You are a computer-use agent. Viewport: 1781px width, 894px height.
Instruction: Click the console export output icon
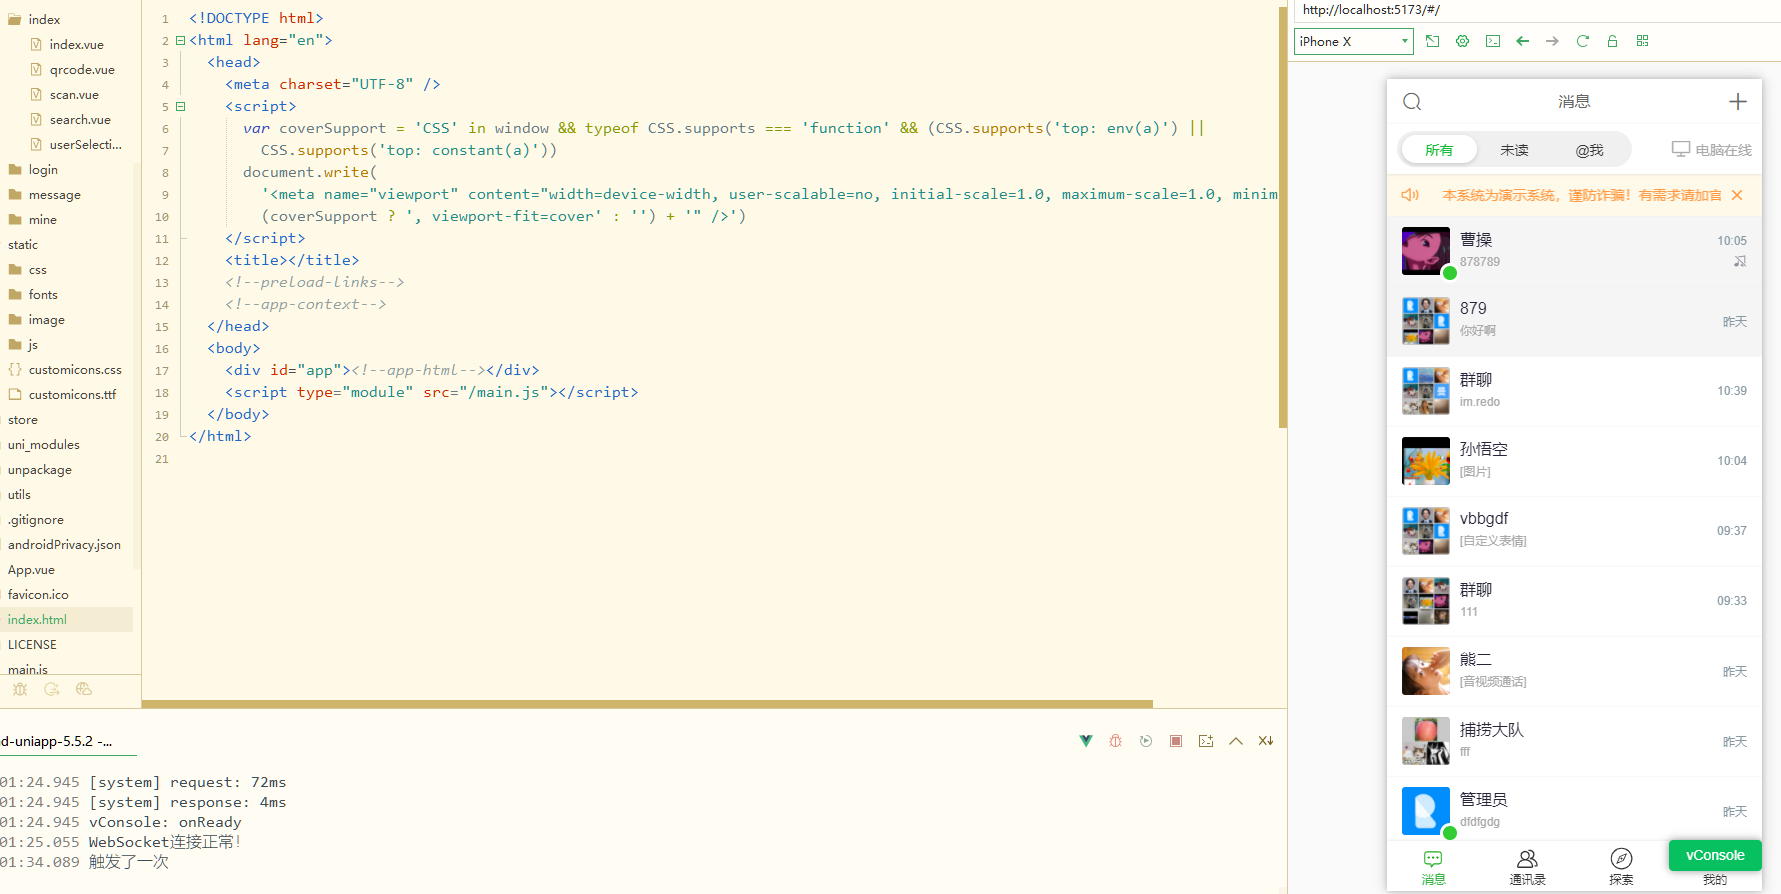coord(1206,741)
